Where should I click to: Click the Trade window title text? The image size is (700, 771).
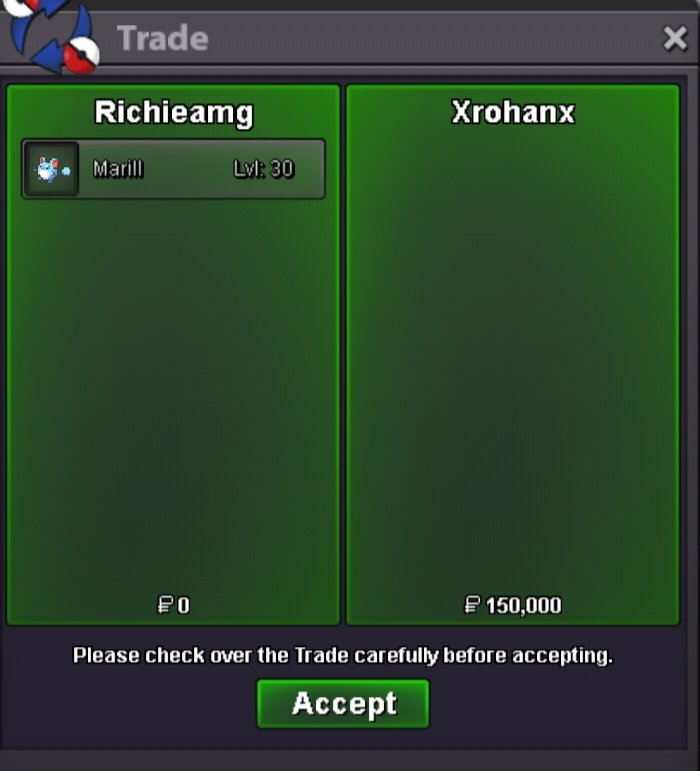(x=163, y=38)
